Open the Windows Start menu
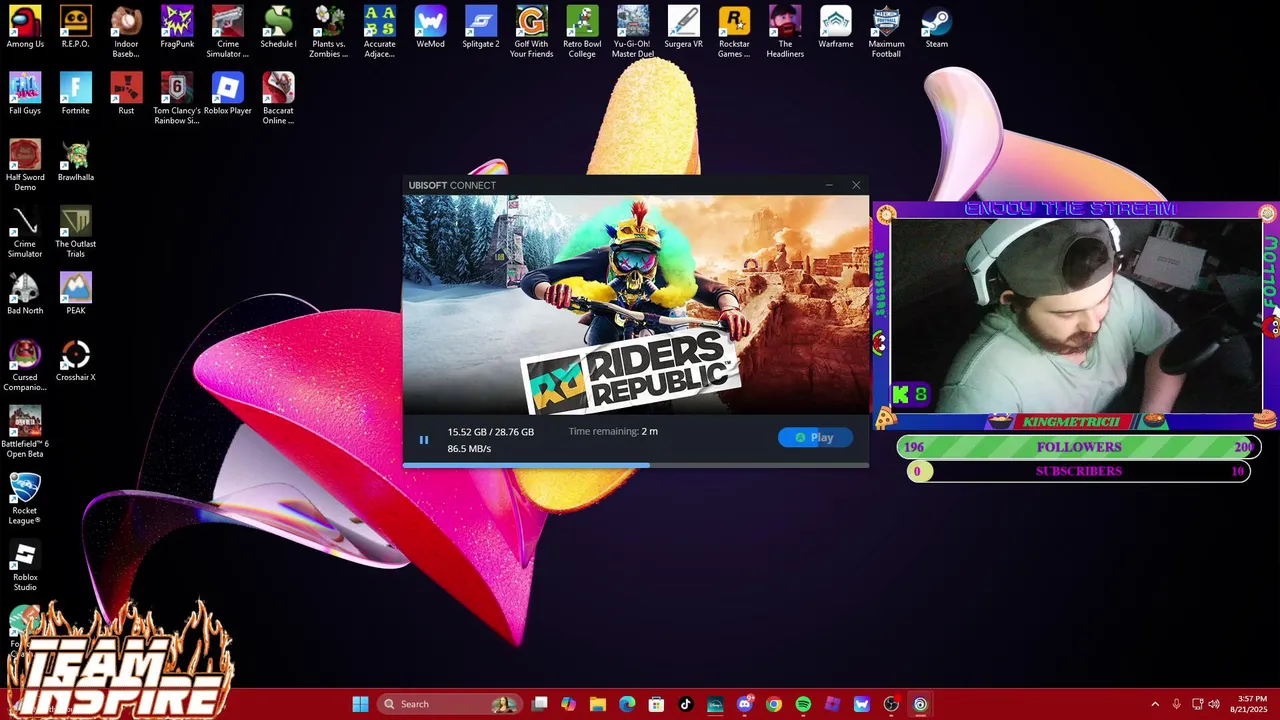 click(360, 704)
